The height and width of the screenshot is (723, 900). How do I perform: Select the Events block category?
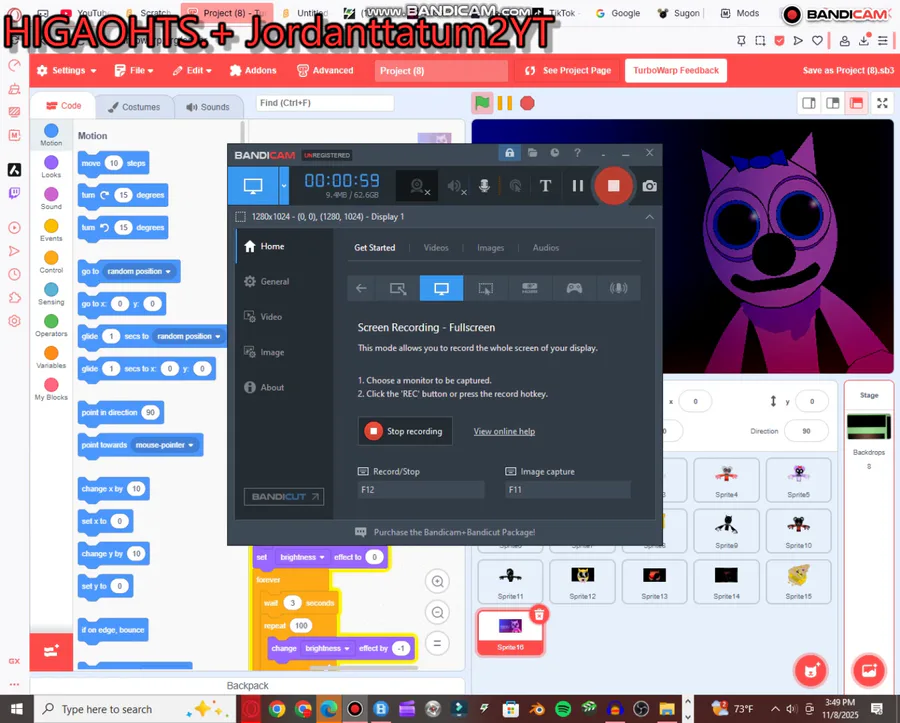pyautogui.click(x=51, y=230)
